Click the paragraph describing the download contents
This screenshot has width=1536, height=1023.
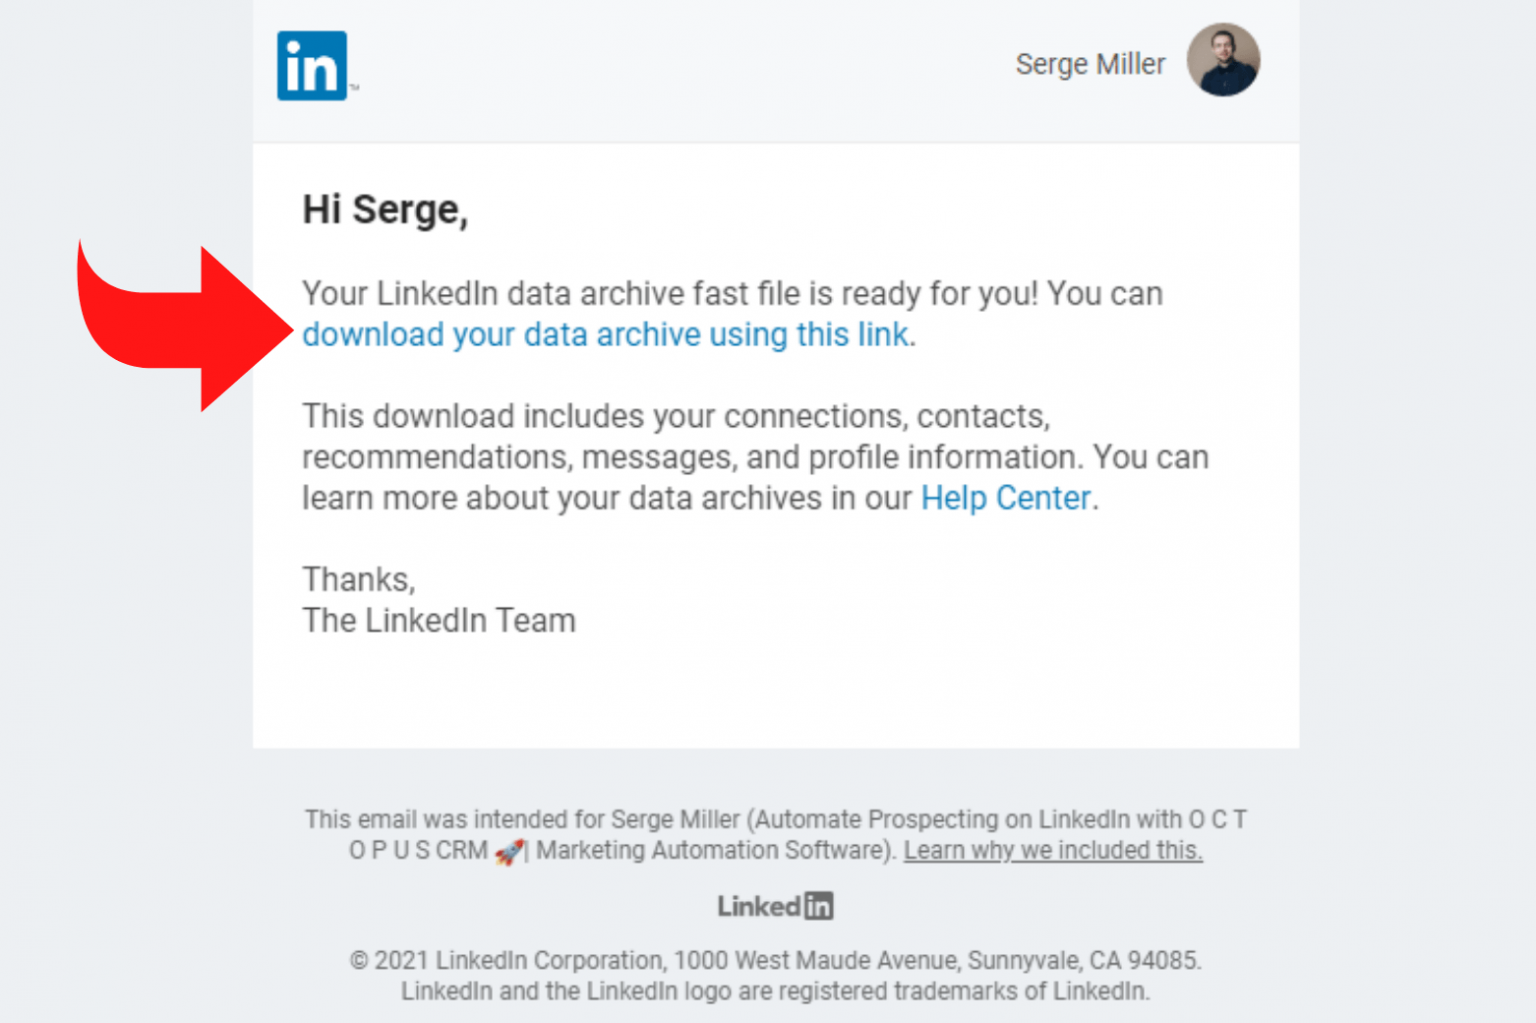pyautogui.click(x=754, y=456)
